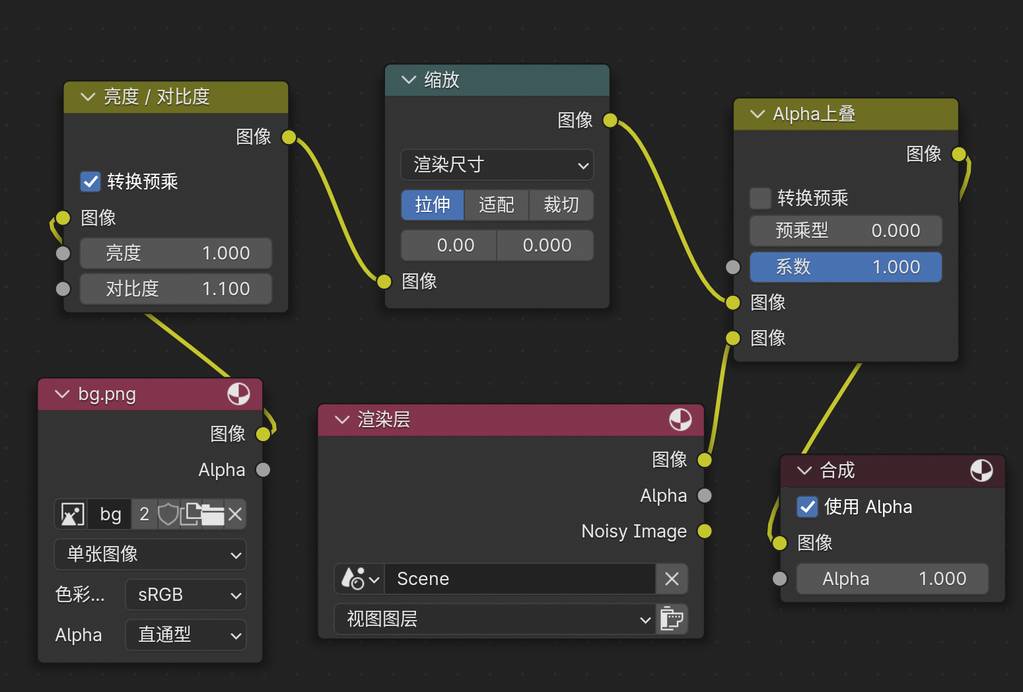Toggle fake user shield for bg image

(x=168, y=514)
